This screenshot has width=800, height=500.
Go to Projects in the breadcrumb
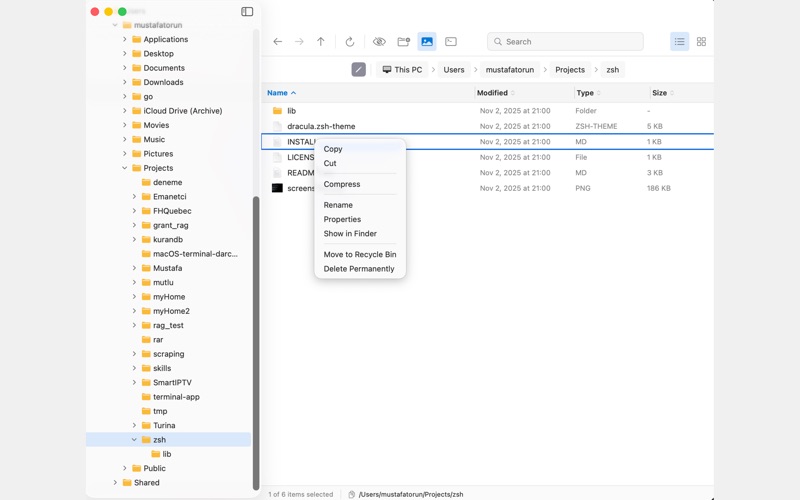570,70
